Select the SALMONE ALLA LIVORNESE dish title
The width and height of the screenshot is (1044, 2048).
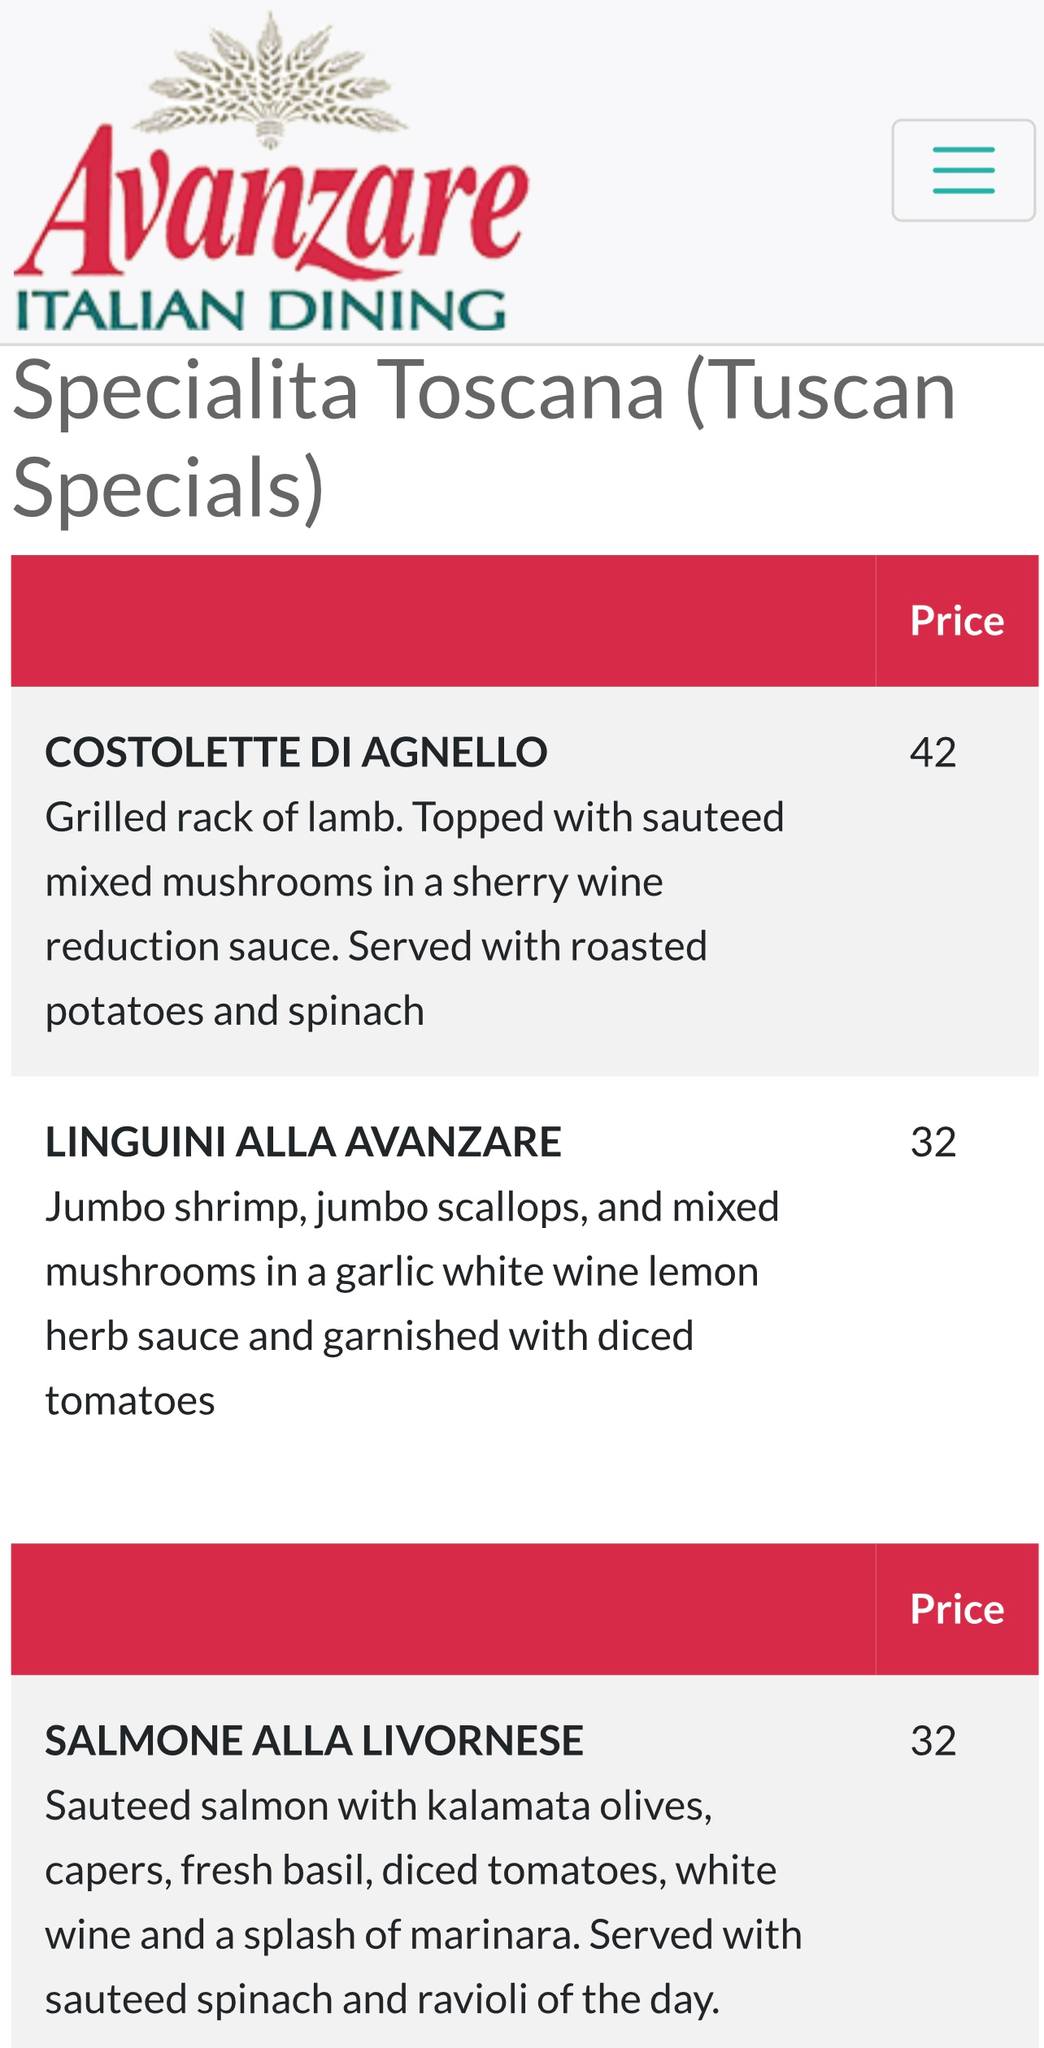pyautogui.click(x=314, y=1741)
